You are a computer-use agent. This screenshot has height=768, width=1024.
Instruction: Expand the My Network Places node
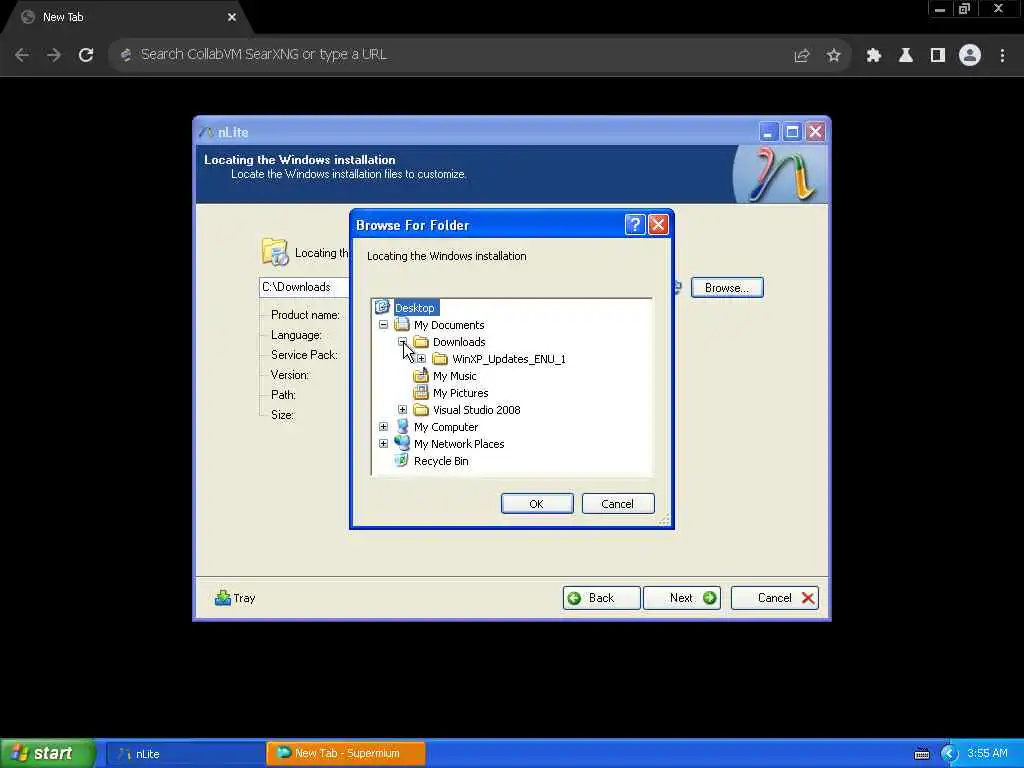pyautogui.click(x=383, y=443)
